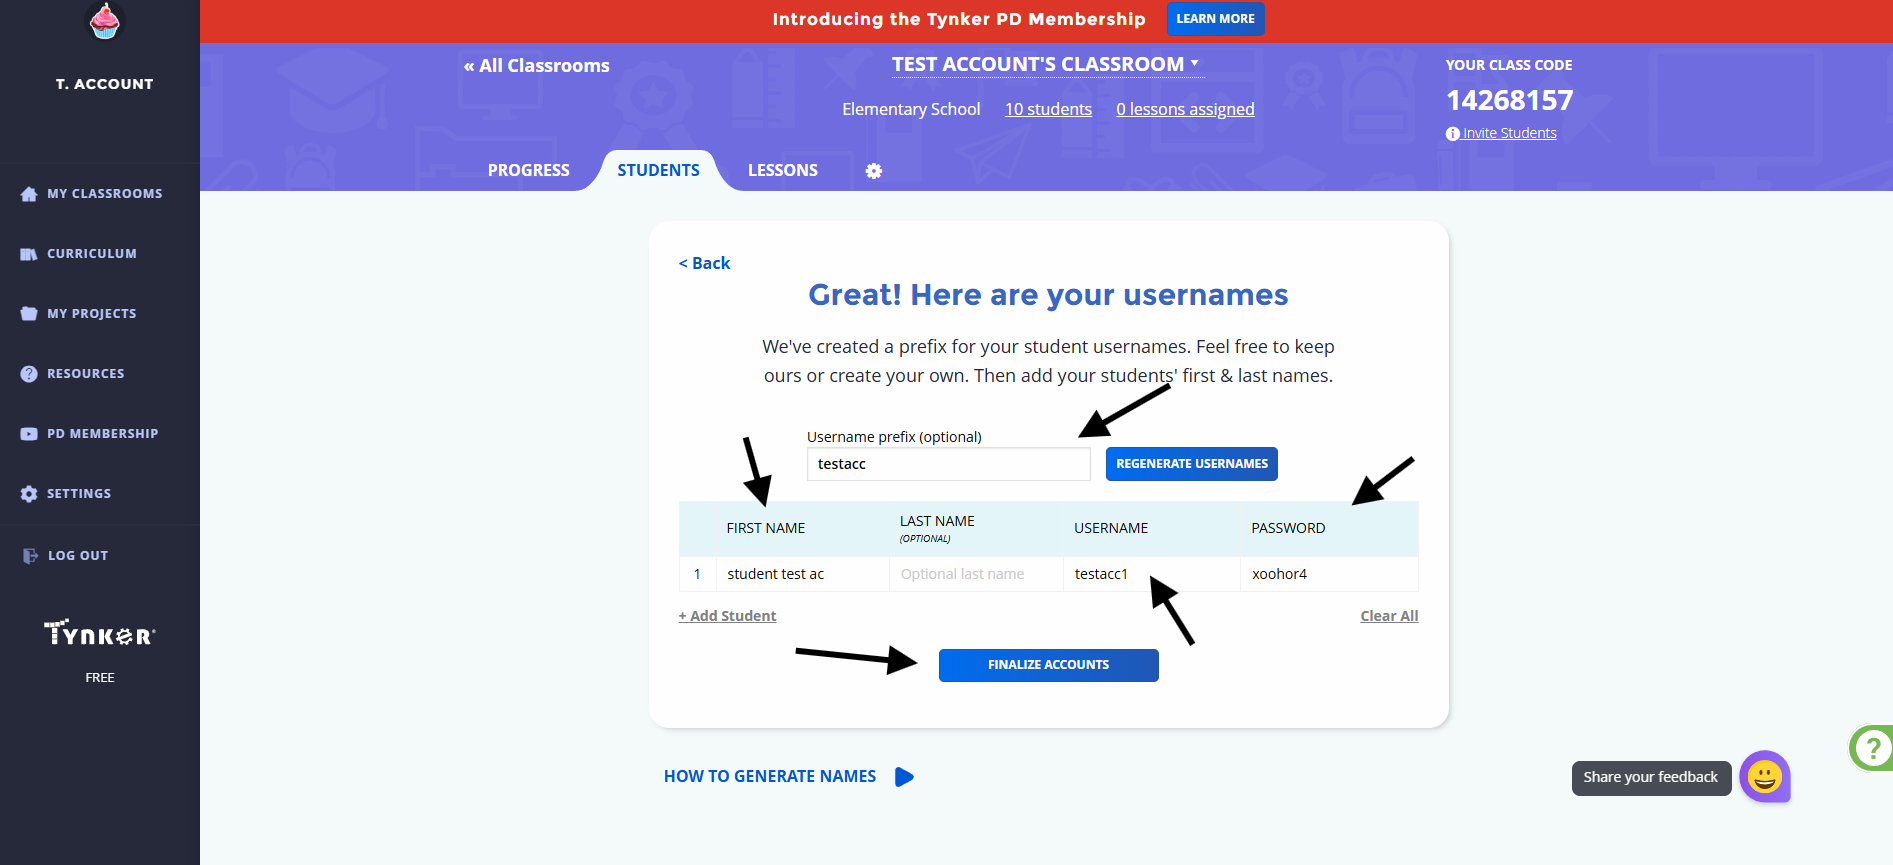Click the Add Student link
The height and width of the screenshot is (865, 1893).
tap(727, 616)
